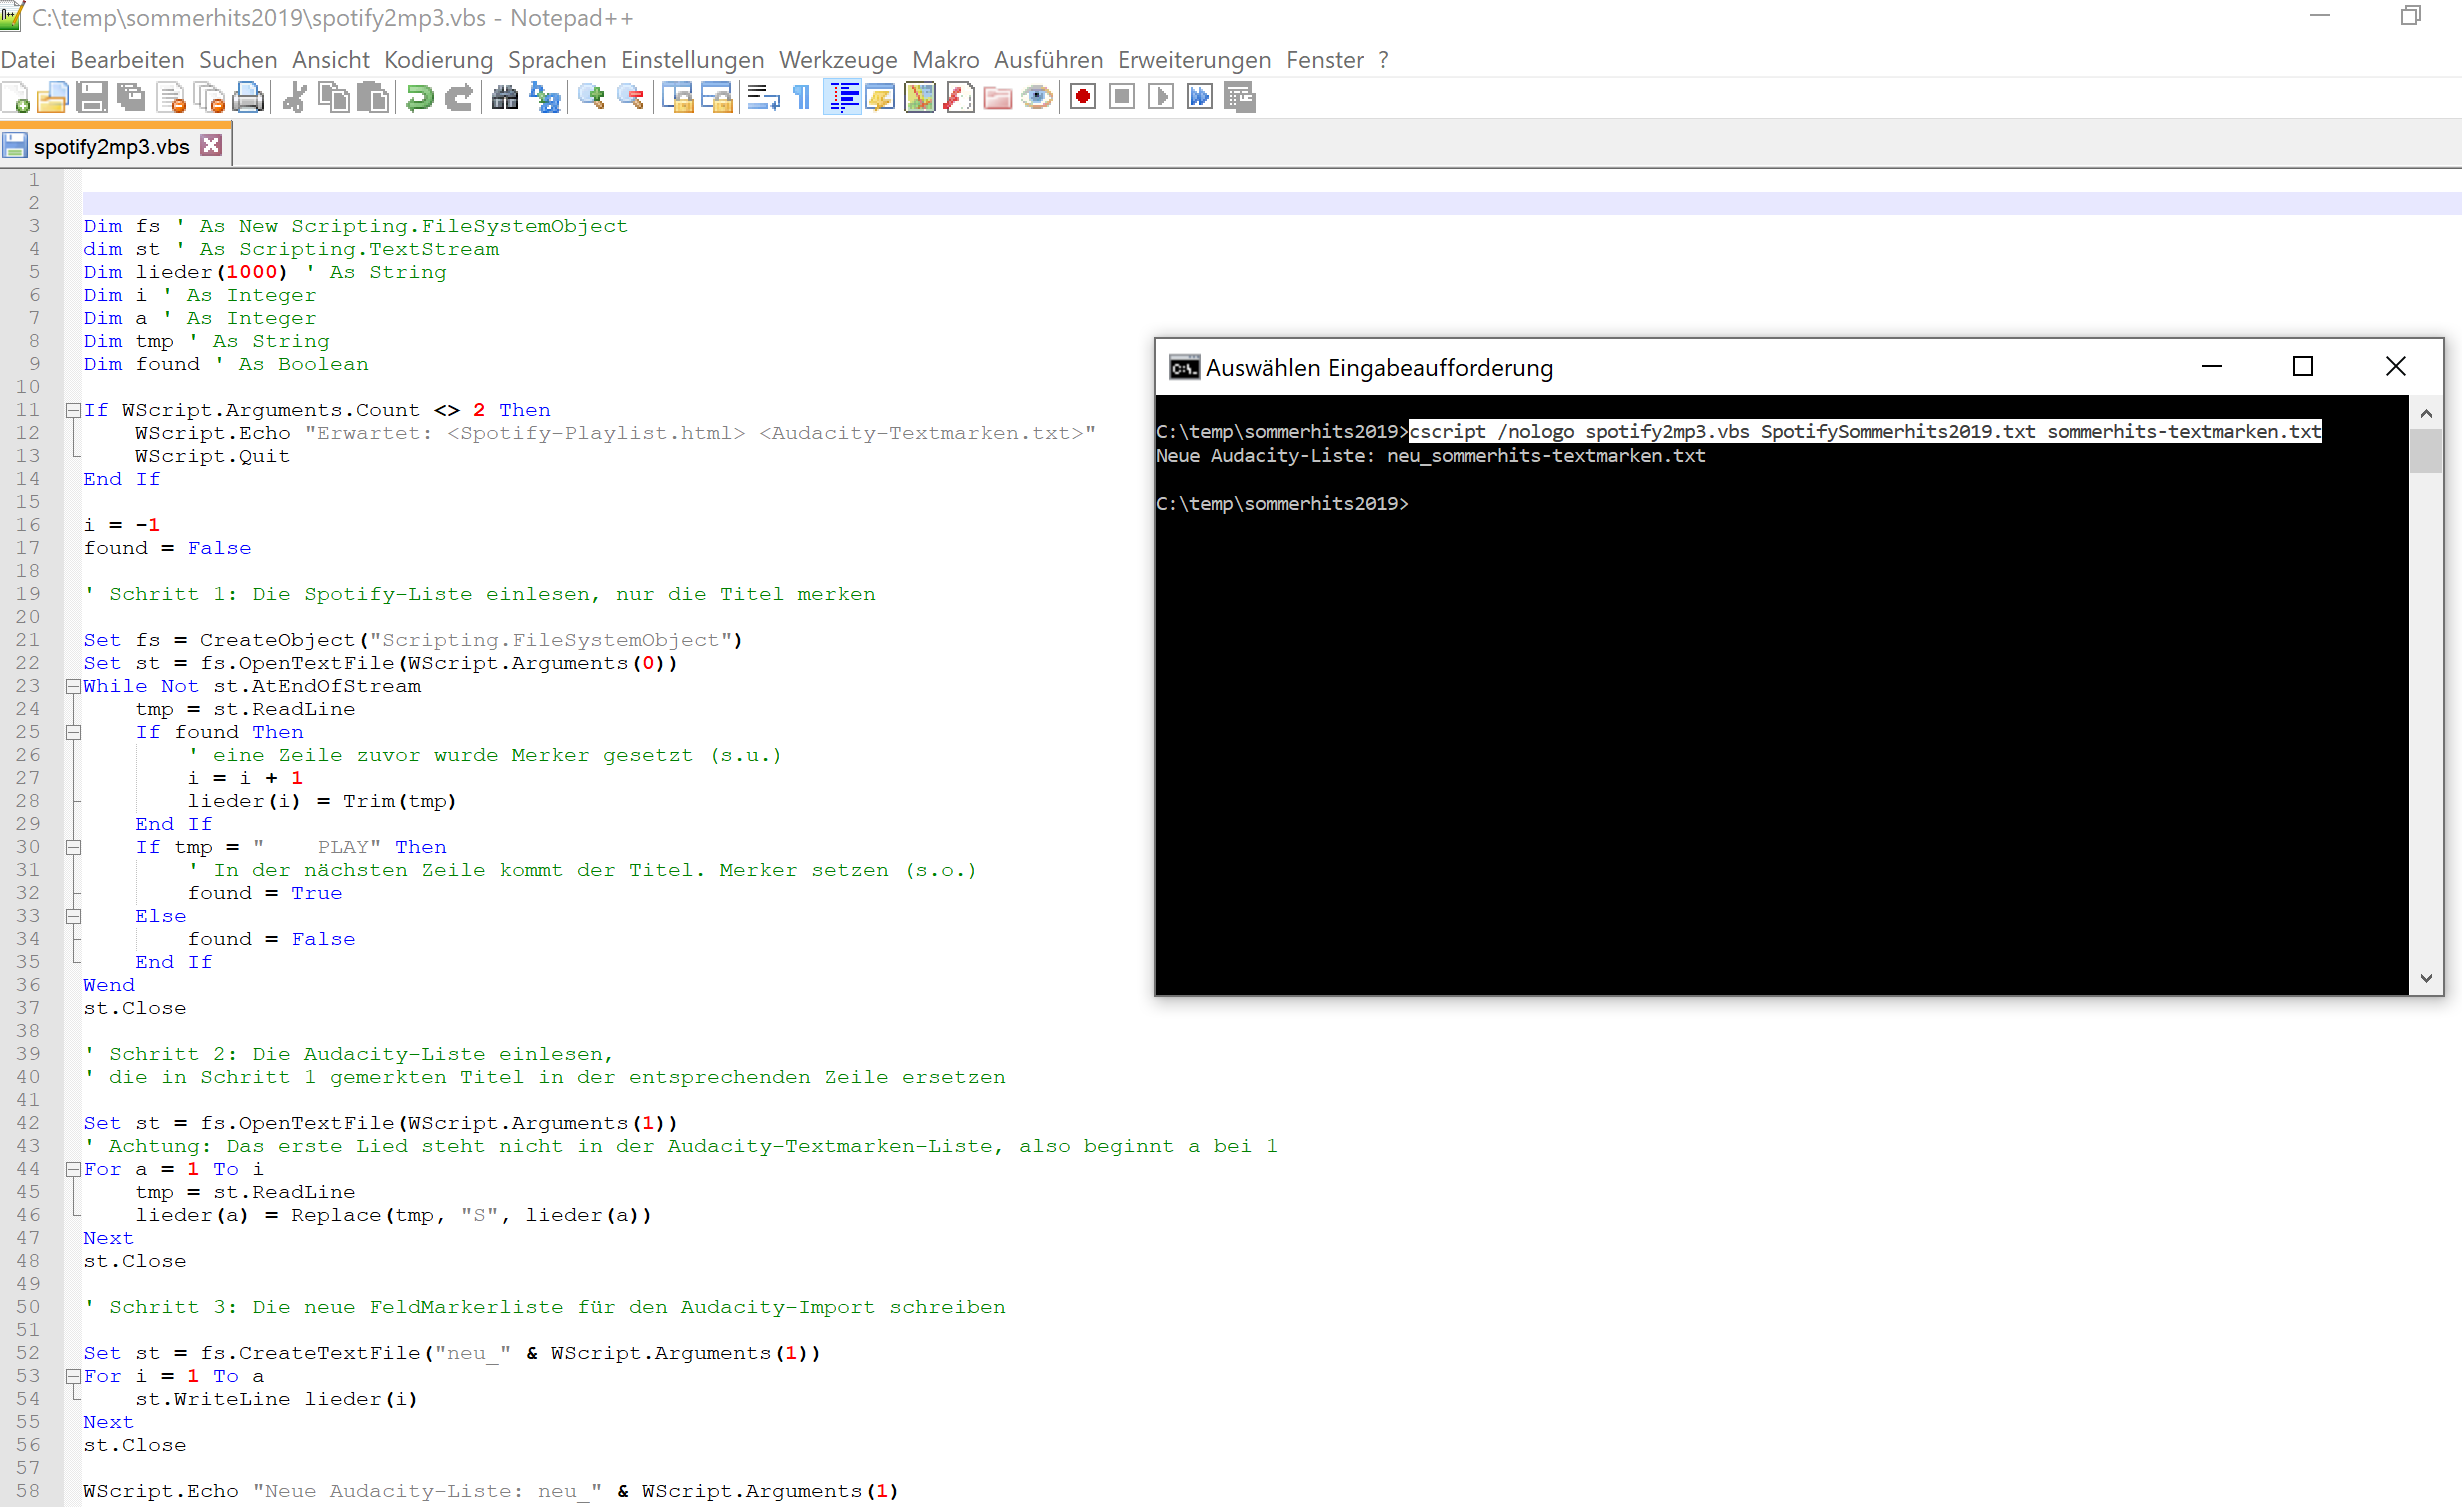Toggle synchronized horizontal scrolling

716,97
